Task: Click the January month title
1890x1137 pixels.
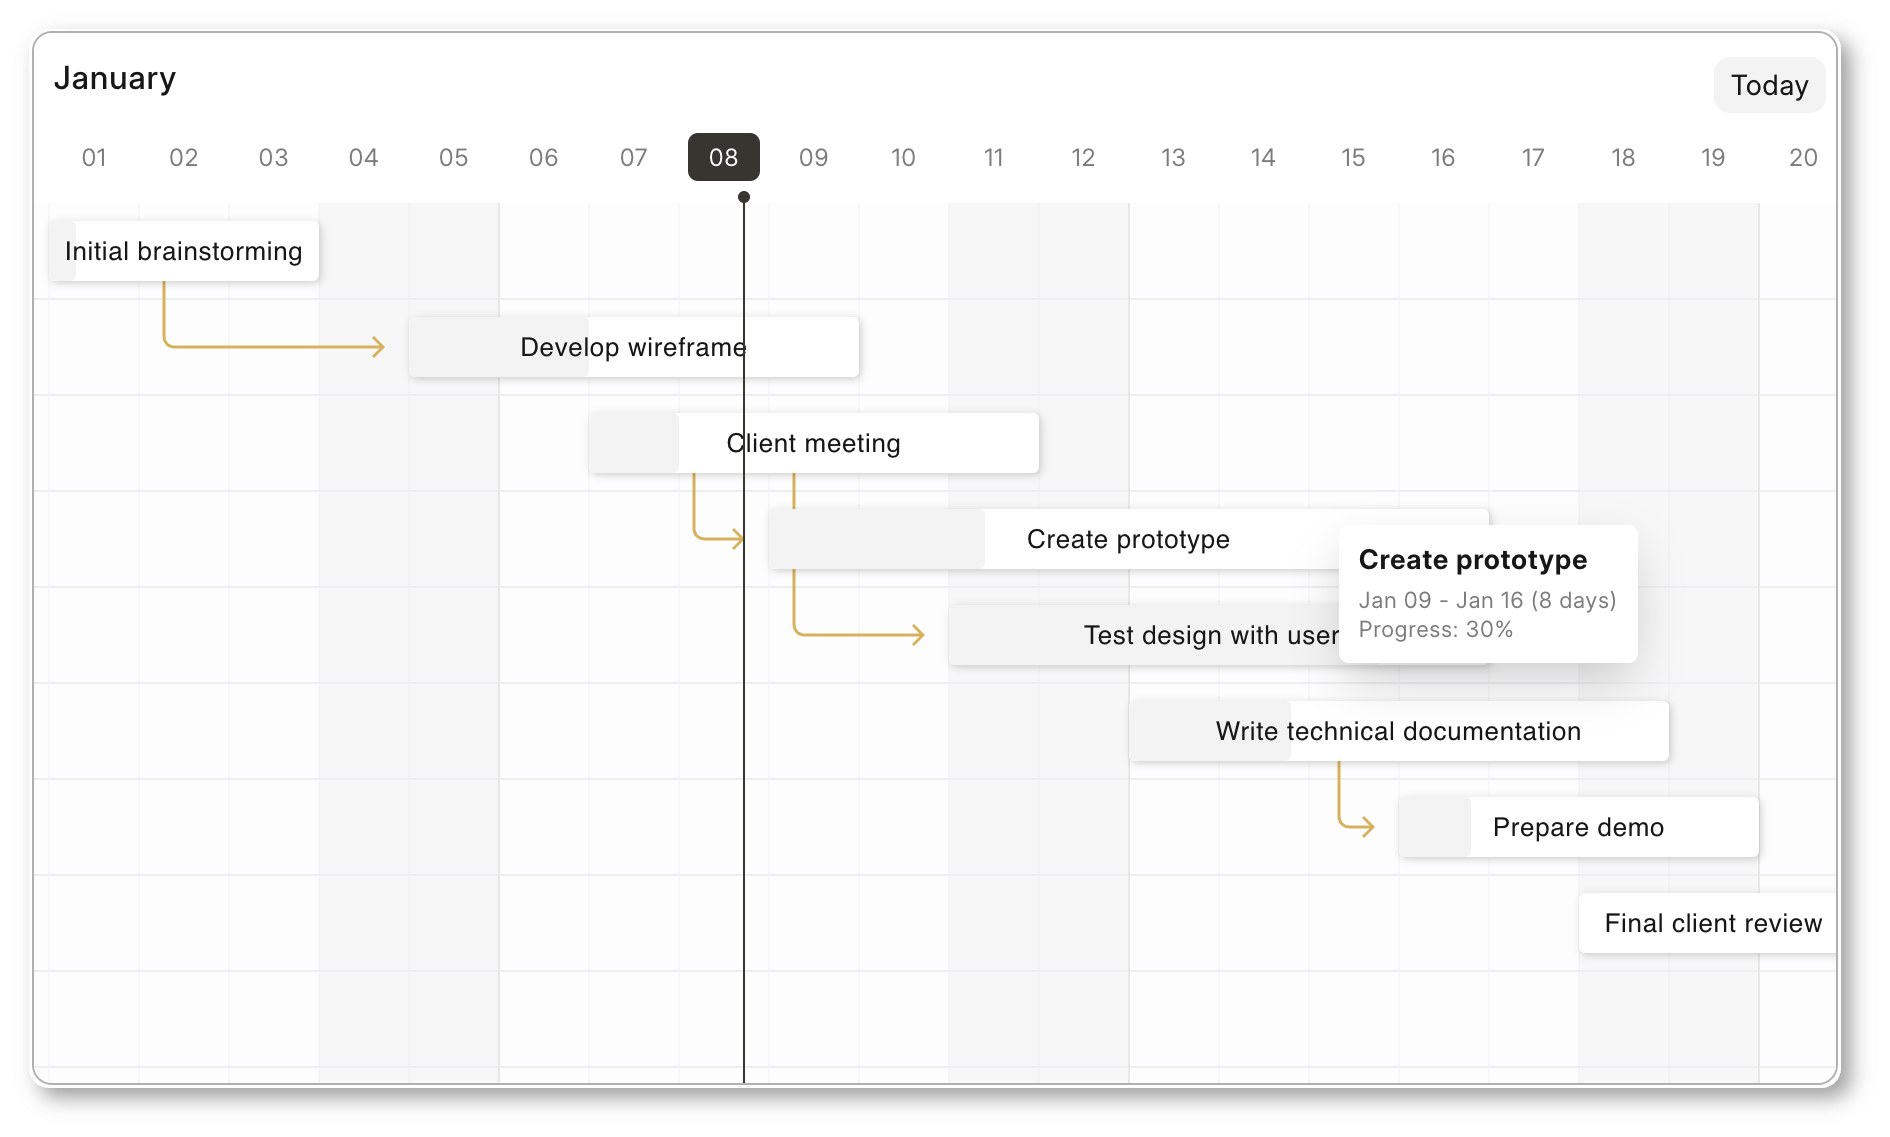Action: click(x=115, y=78)
